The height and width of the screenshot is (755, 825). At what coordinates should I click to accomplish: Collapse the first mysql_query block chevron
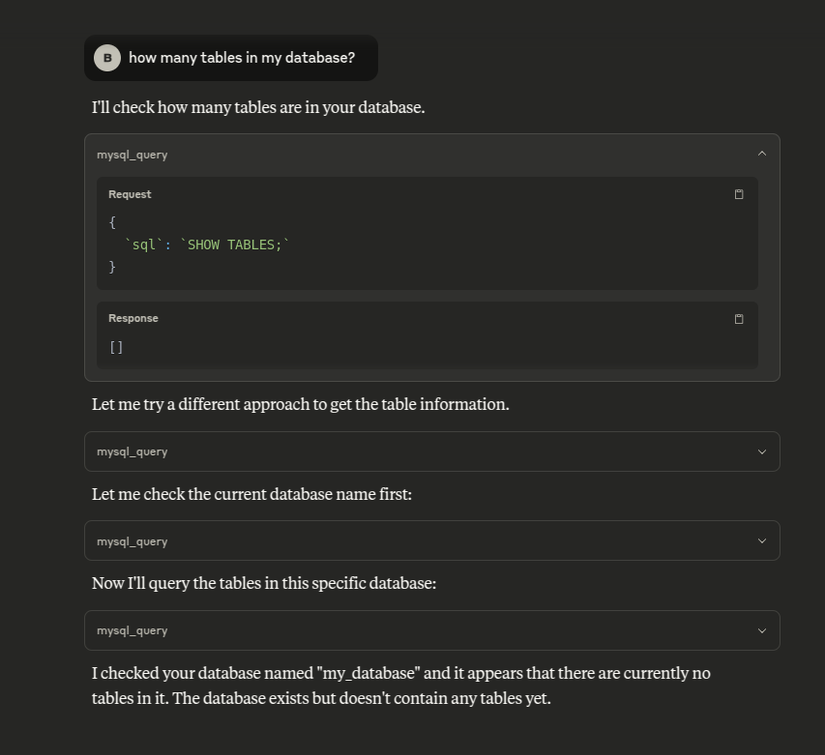click(x=761, y=154)
